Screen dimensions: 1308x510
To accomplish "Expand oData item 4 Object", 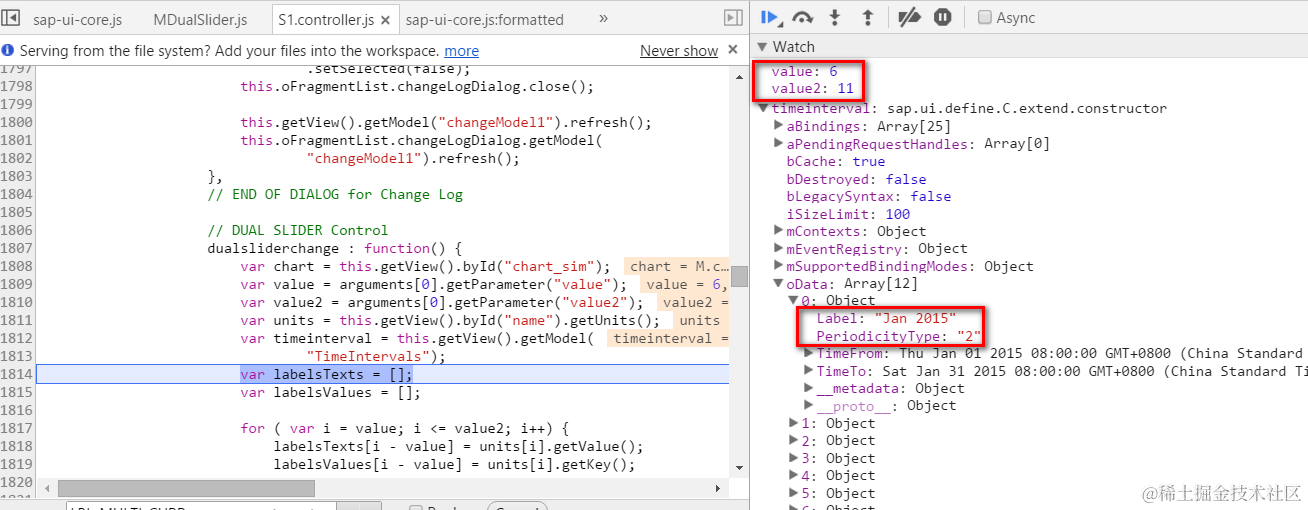I will click(x=794, y=475).
